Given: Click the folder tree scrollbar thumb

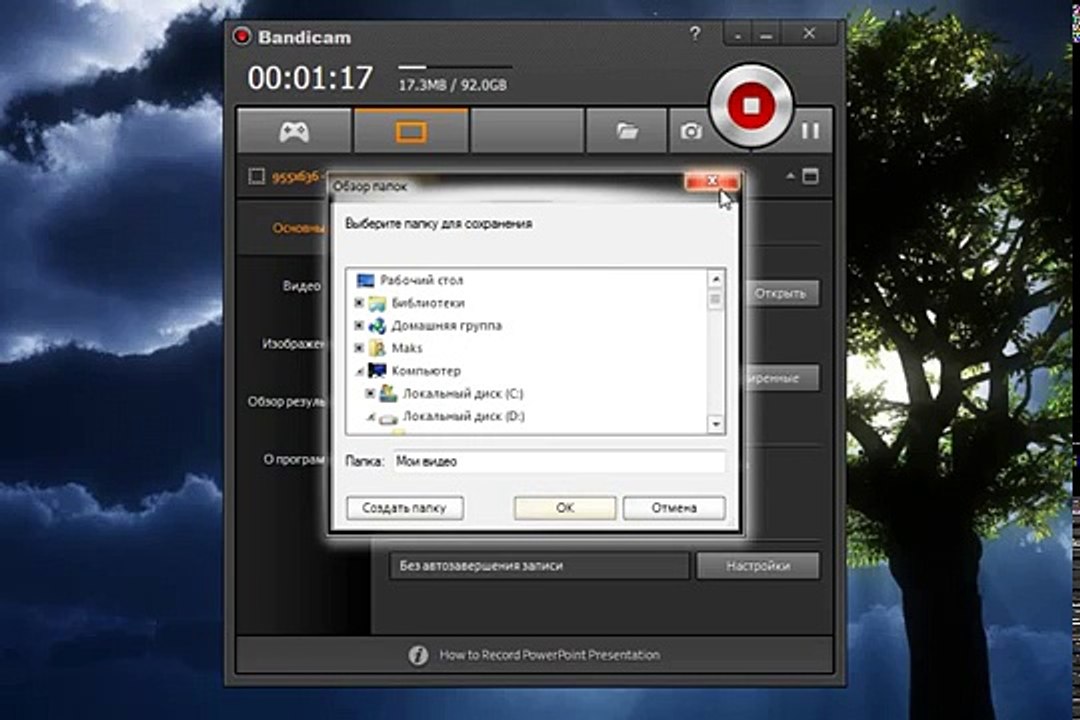Looking at the screenshot, I should [716, 300].
